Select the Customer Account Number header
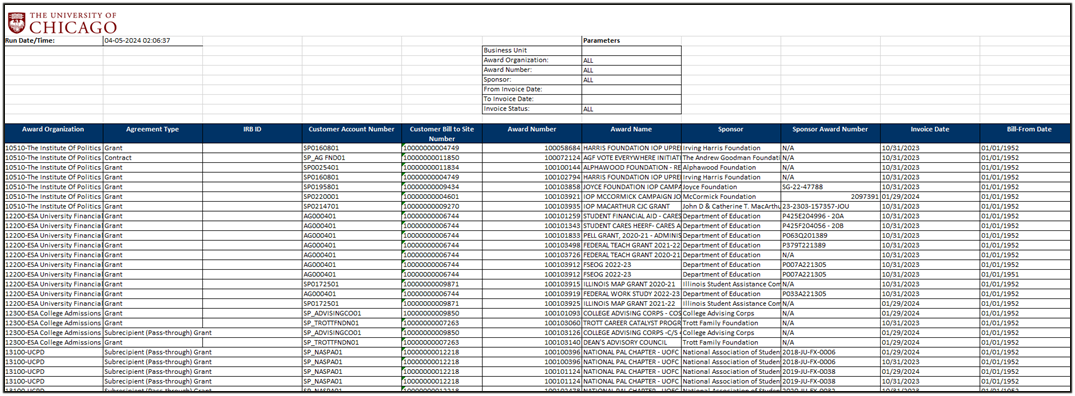The image size is (1075, 396). pyautogui.click(x=352, y=129)
